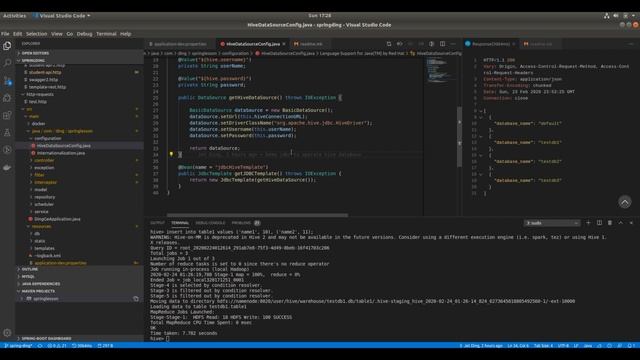
Task: Click the sync status icon in the status bar
Action: point(40,346)
